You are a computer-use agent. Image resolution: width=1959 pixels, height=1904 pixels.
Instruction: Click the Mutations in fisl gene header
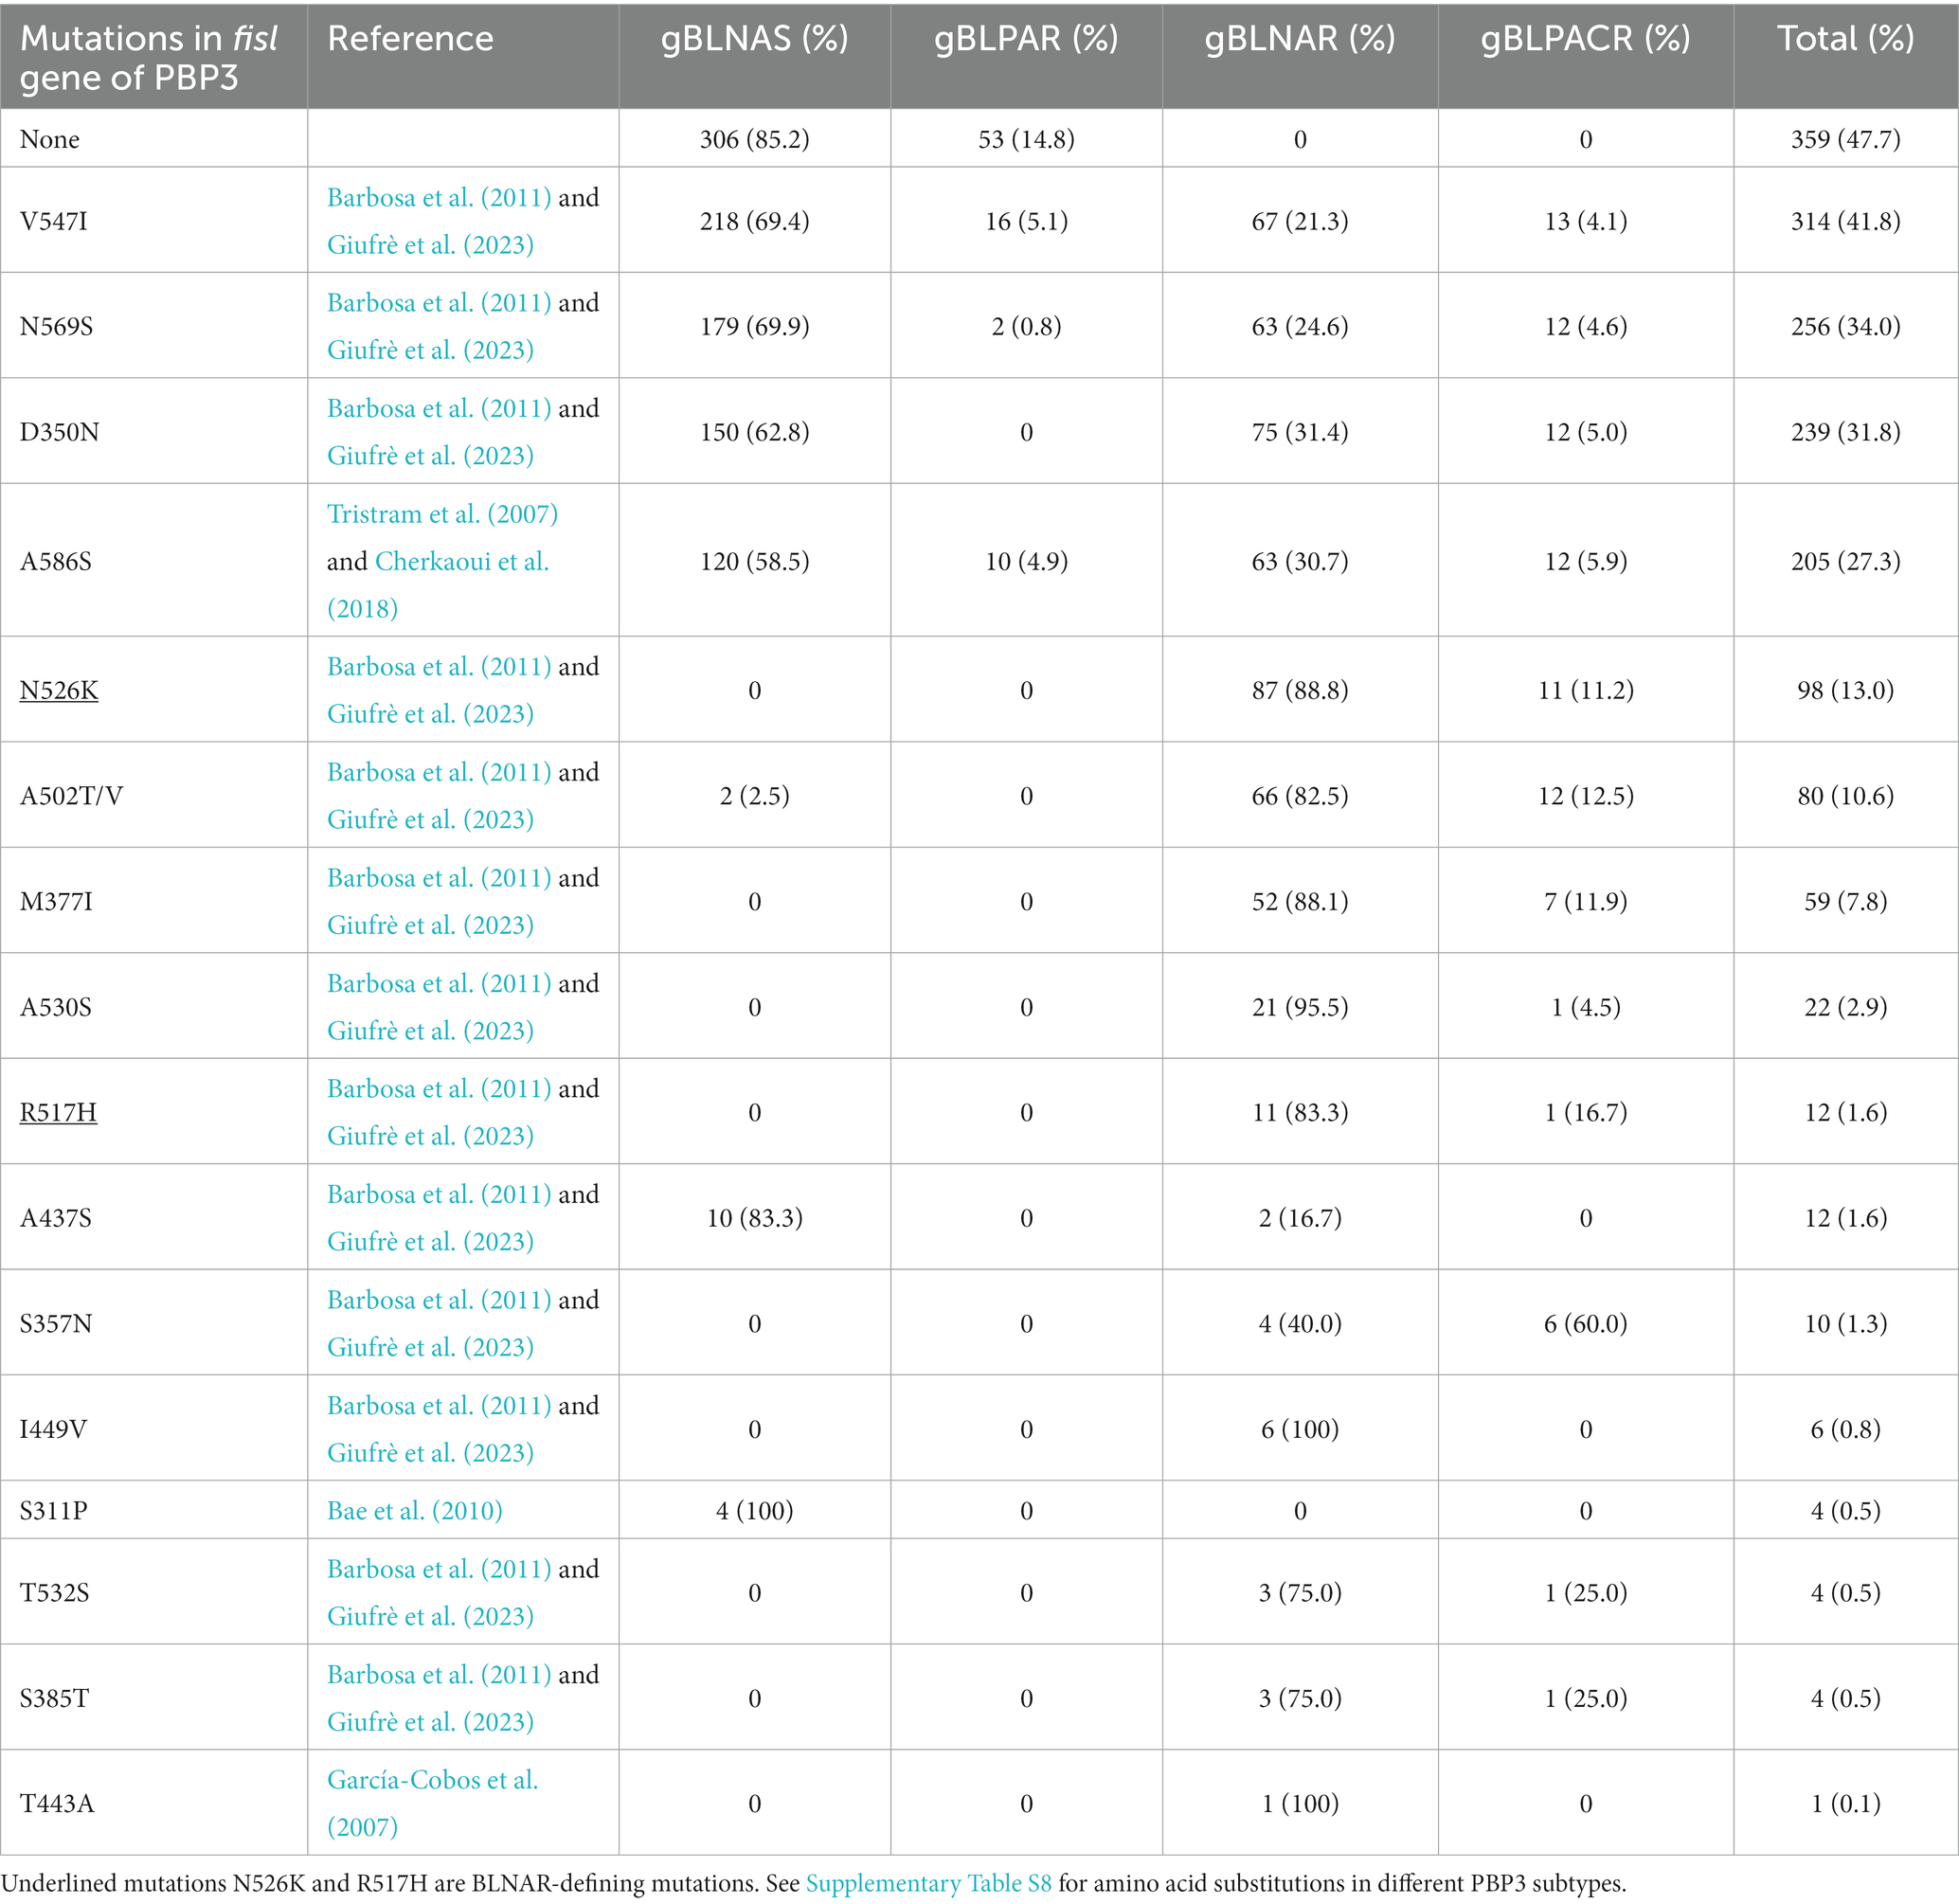click(149, 58)
